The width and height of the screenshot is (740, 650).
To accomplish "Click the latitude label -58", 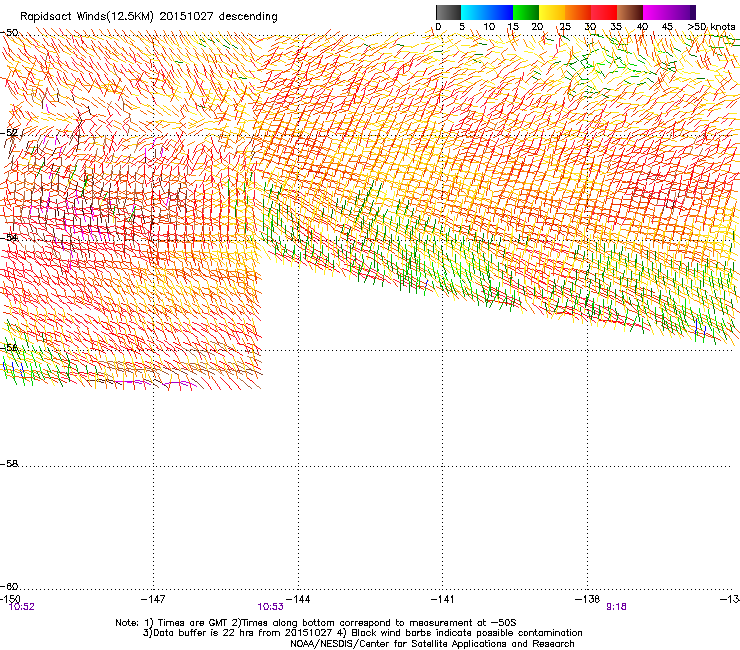I will 9,464.
